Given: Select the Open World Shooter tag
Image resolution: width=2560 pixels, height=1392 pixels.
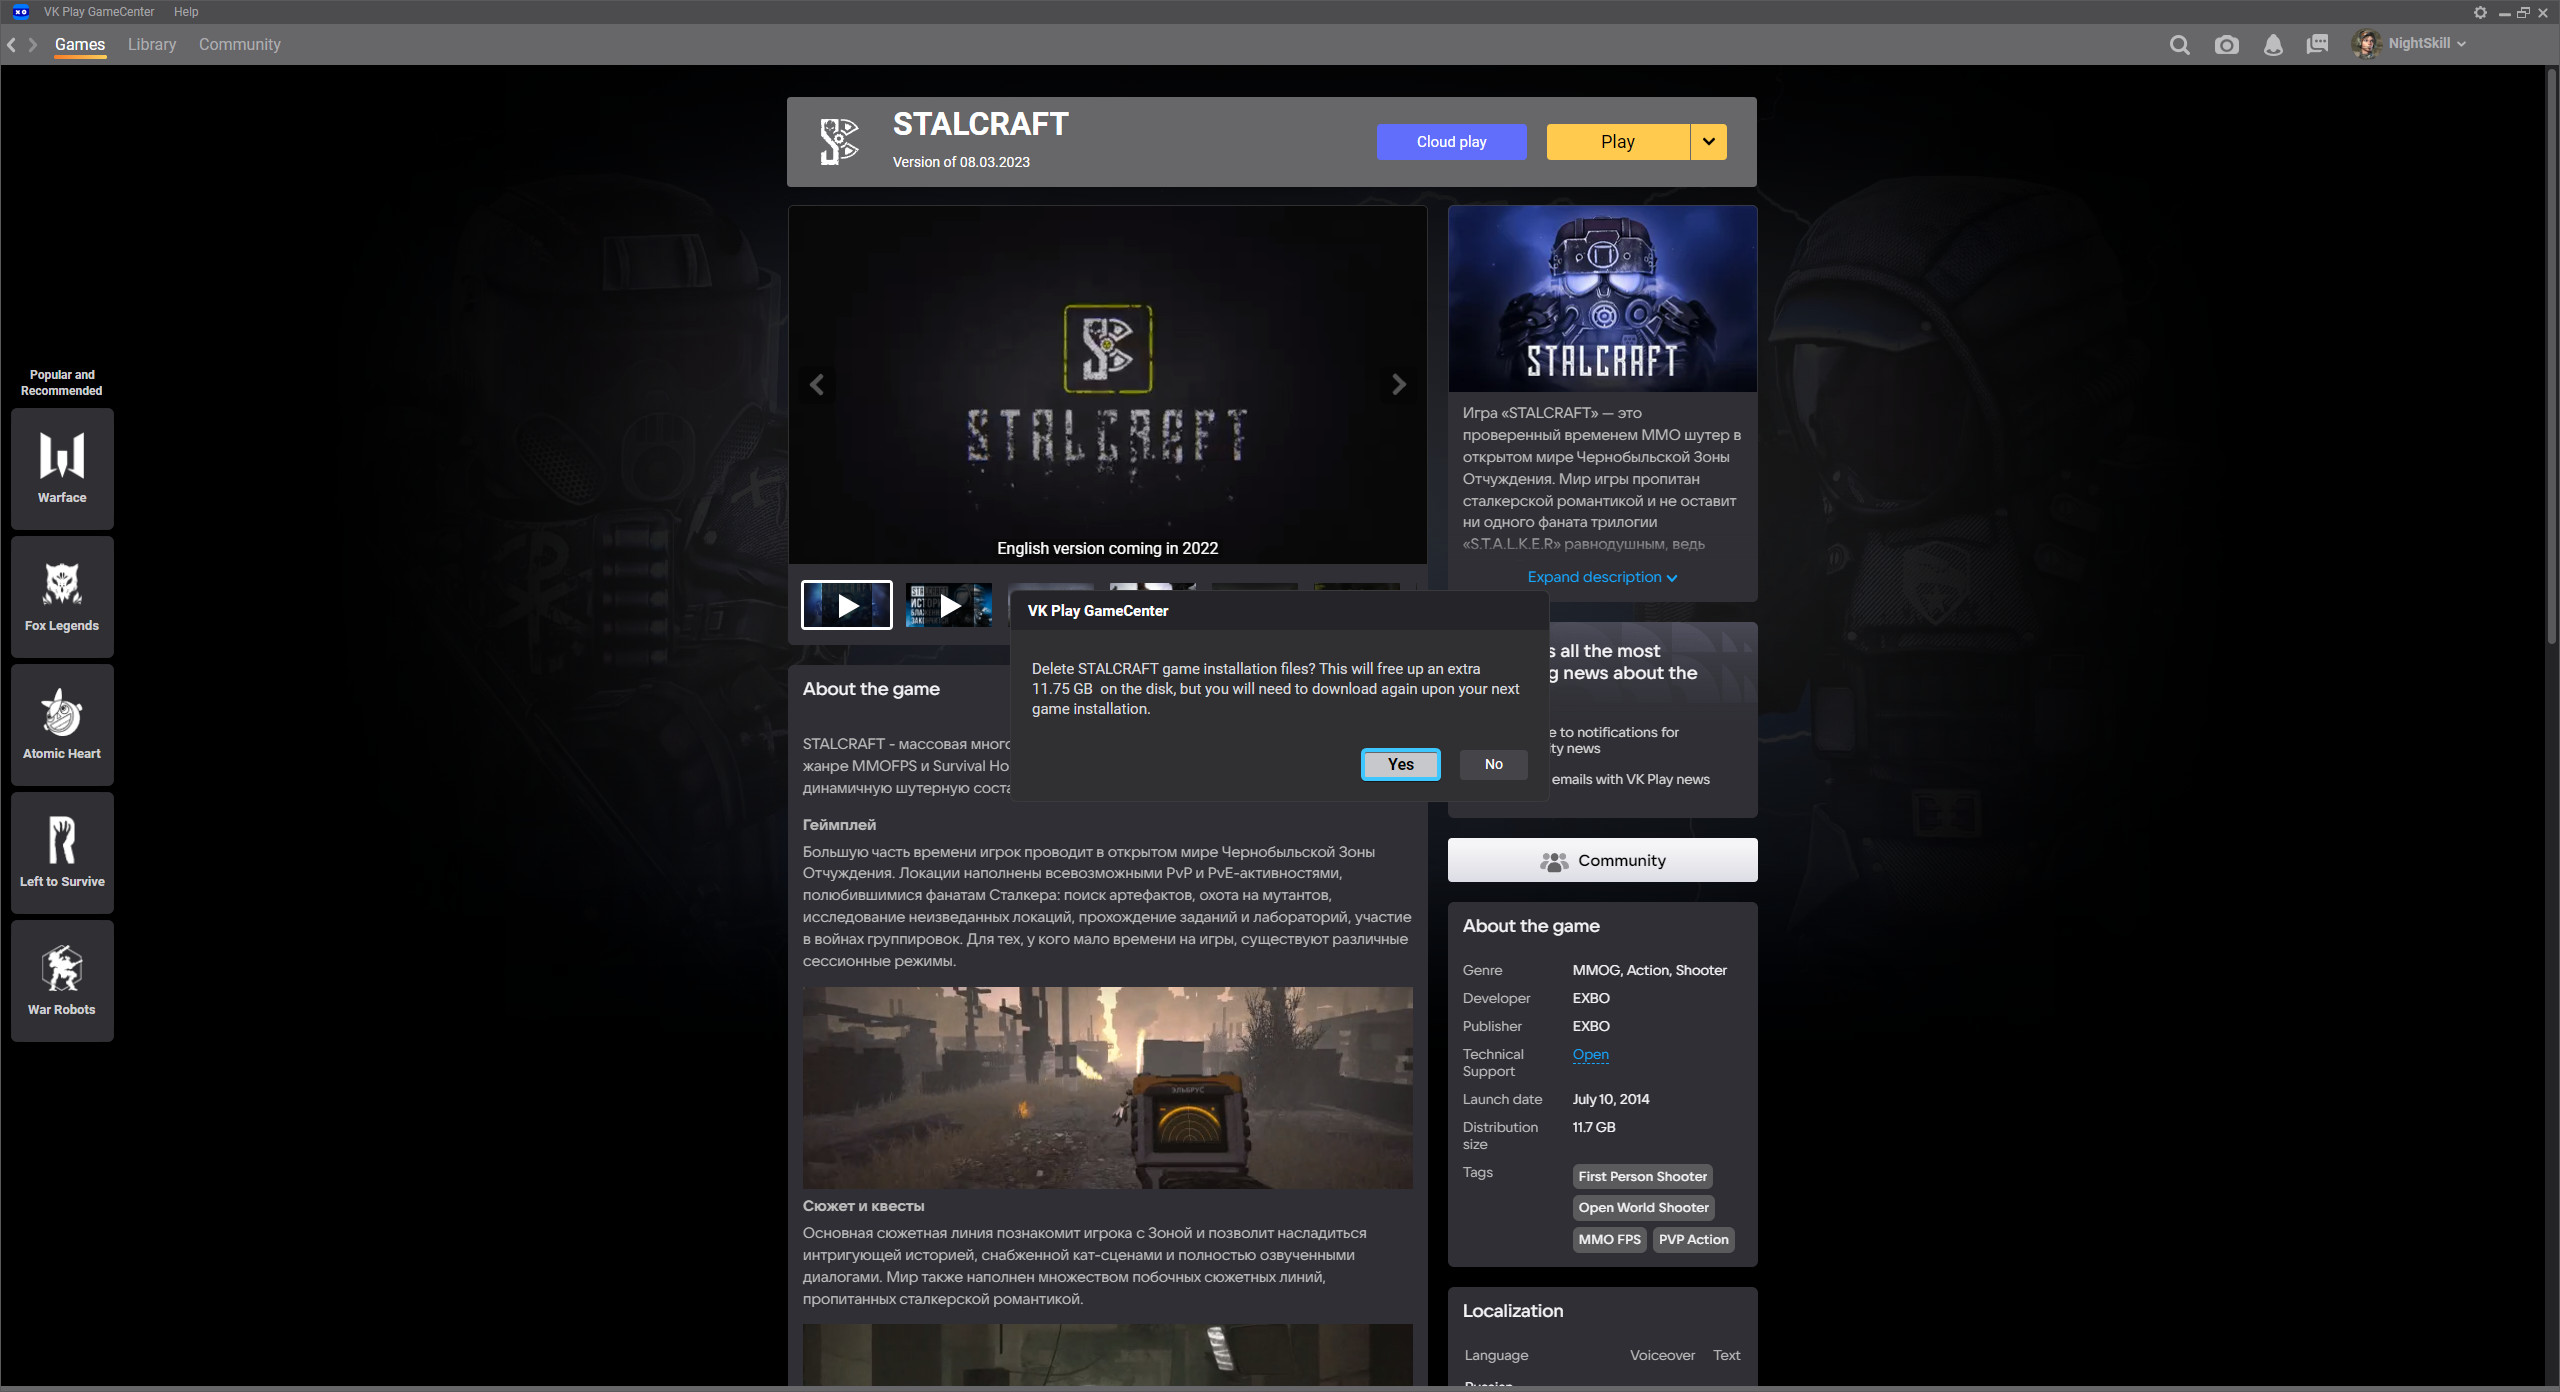Looking at the screenshot, I should (1643, 1208).
